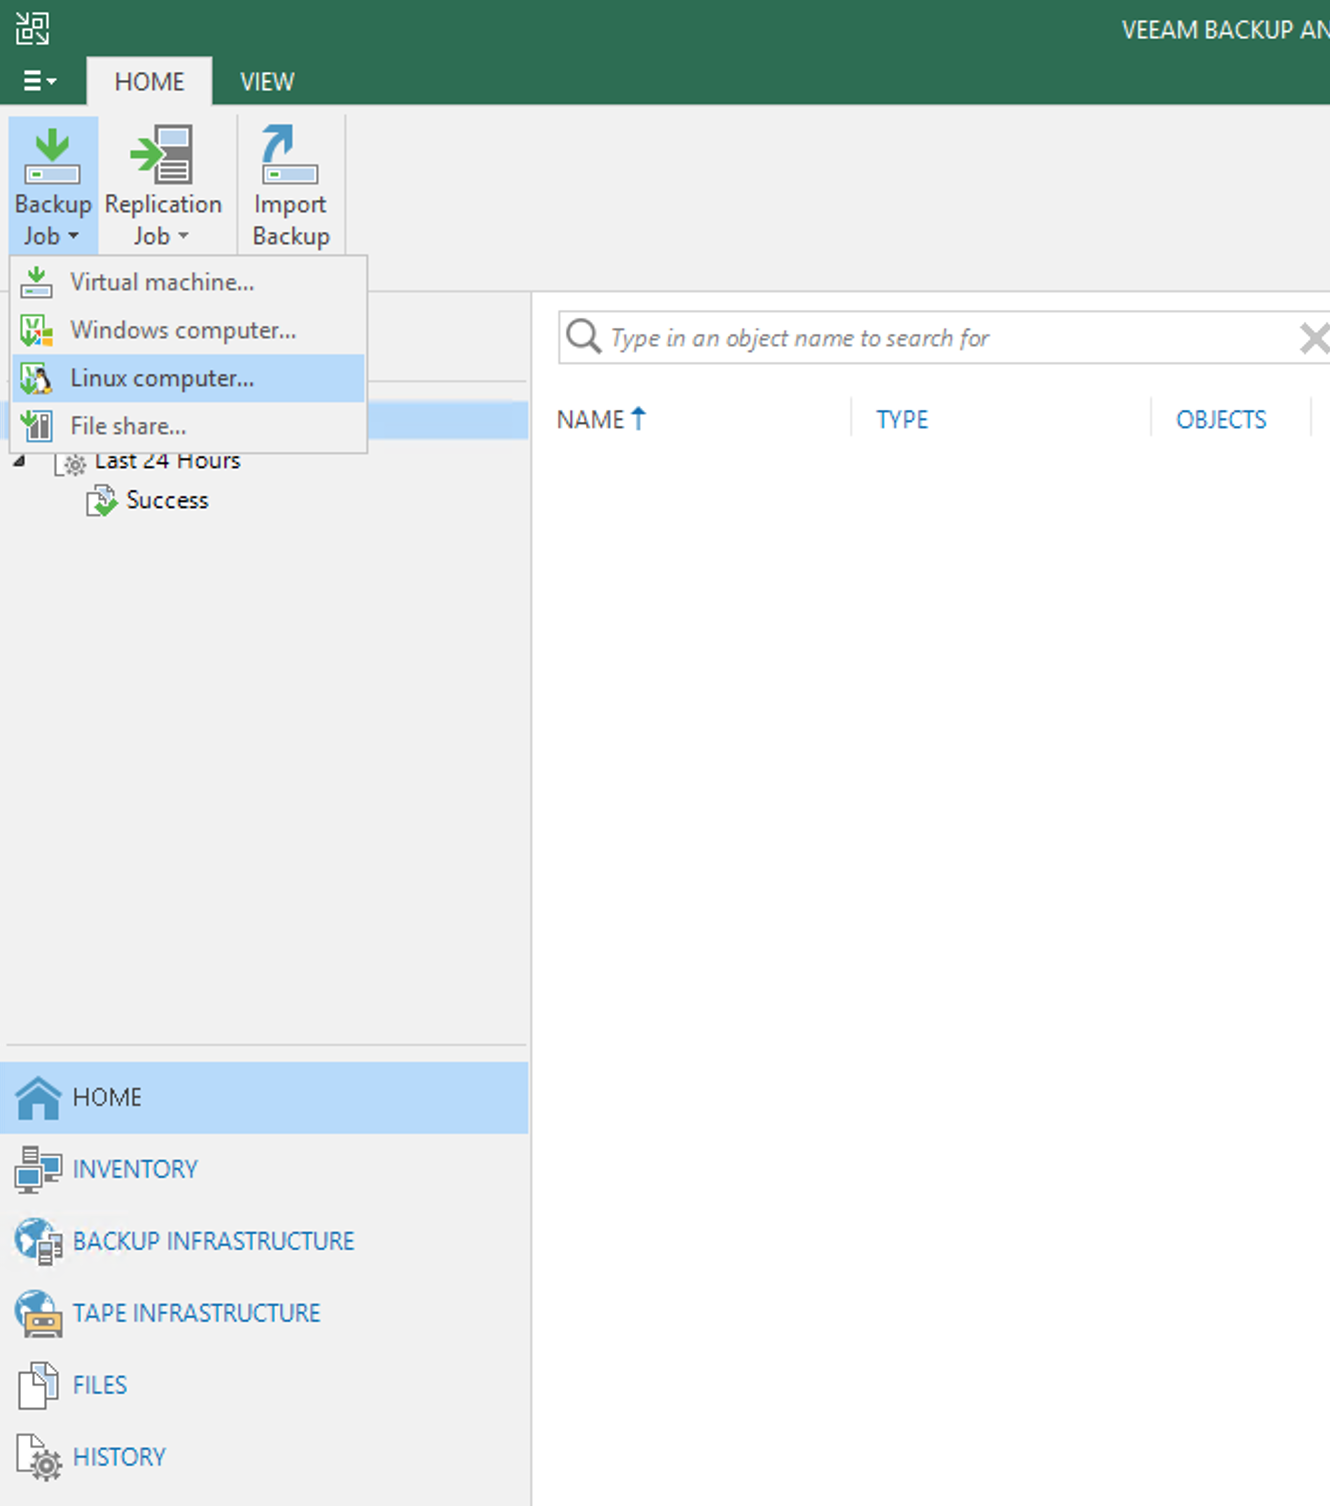The height and width of the screenshot is (1506, 1330).
Task: Click the FILES documents icon
Action: coord(38,1385)
